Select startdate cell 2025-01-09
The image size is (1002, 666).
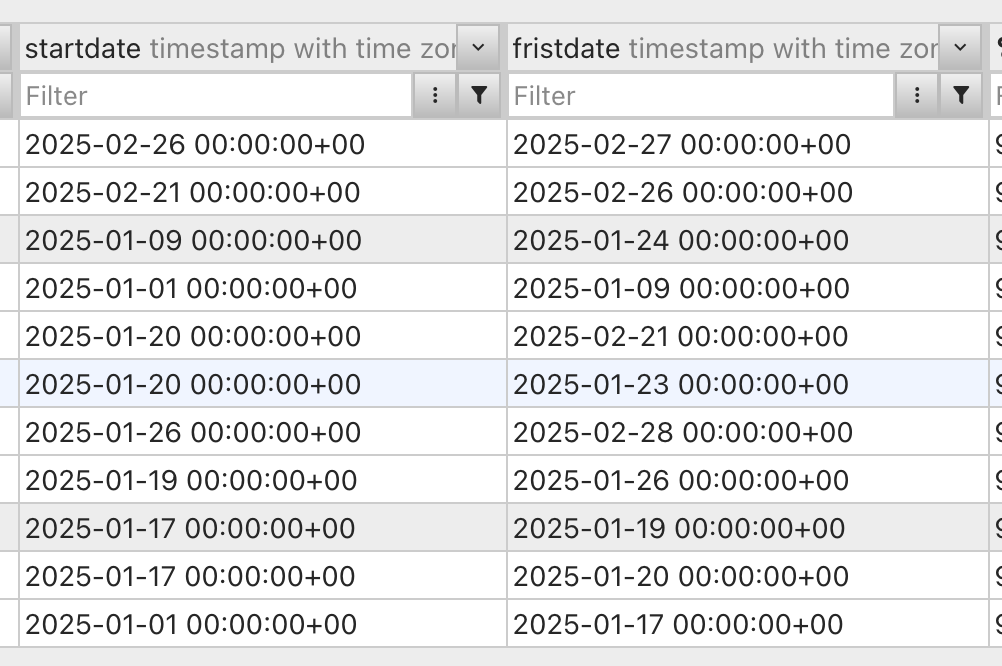point(263,240)
